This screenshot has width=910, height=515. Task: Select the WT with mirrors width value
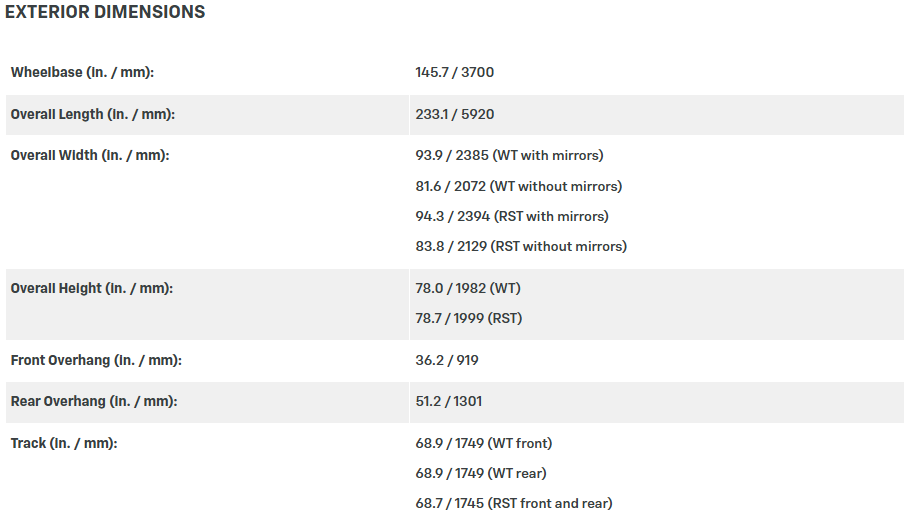[x=509, y=156]
